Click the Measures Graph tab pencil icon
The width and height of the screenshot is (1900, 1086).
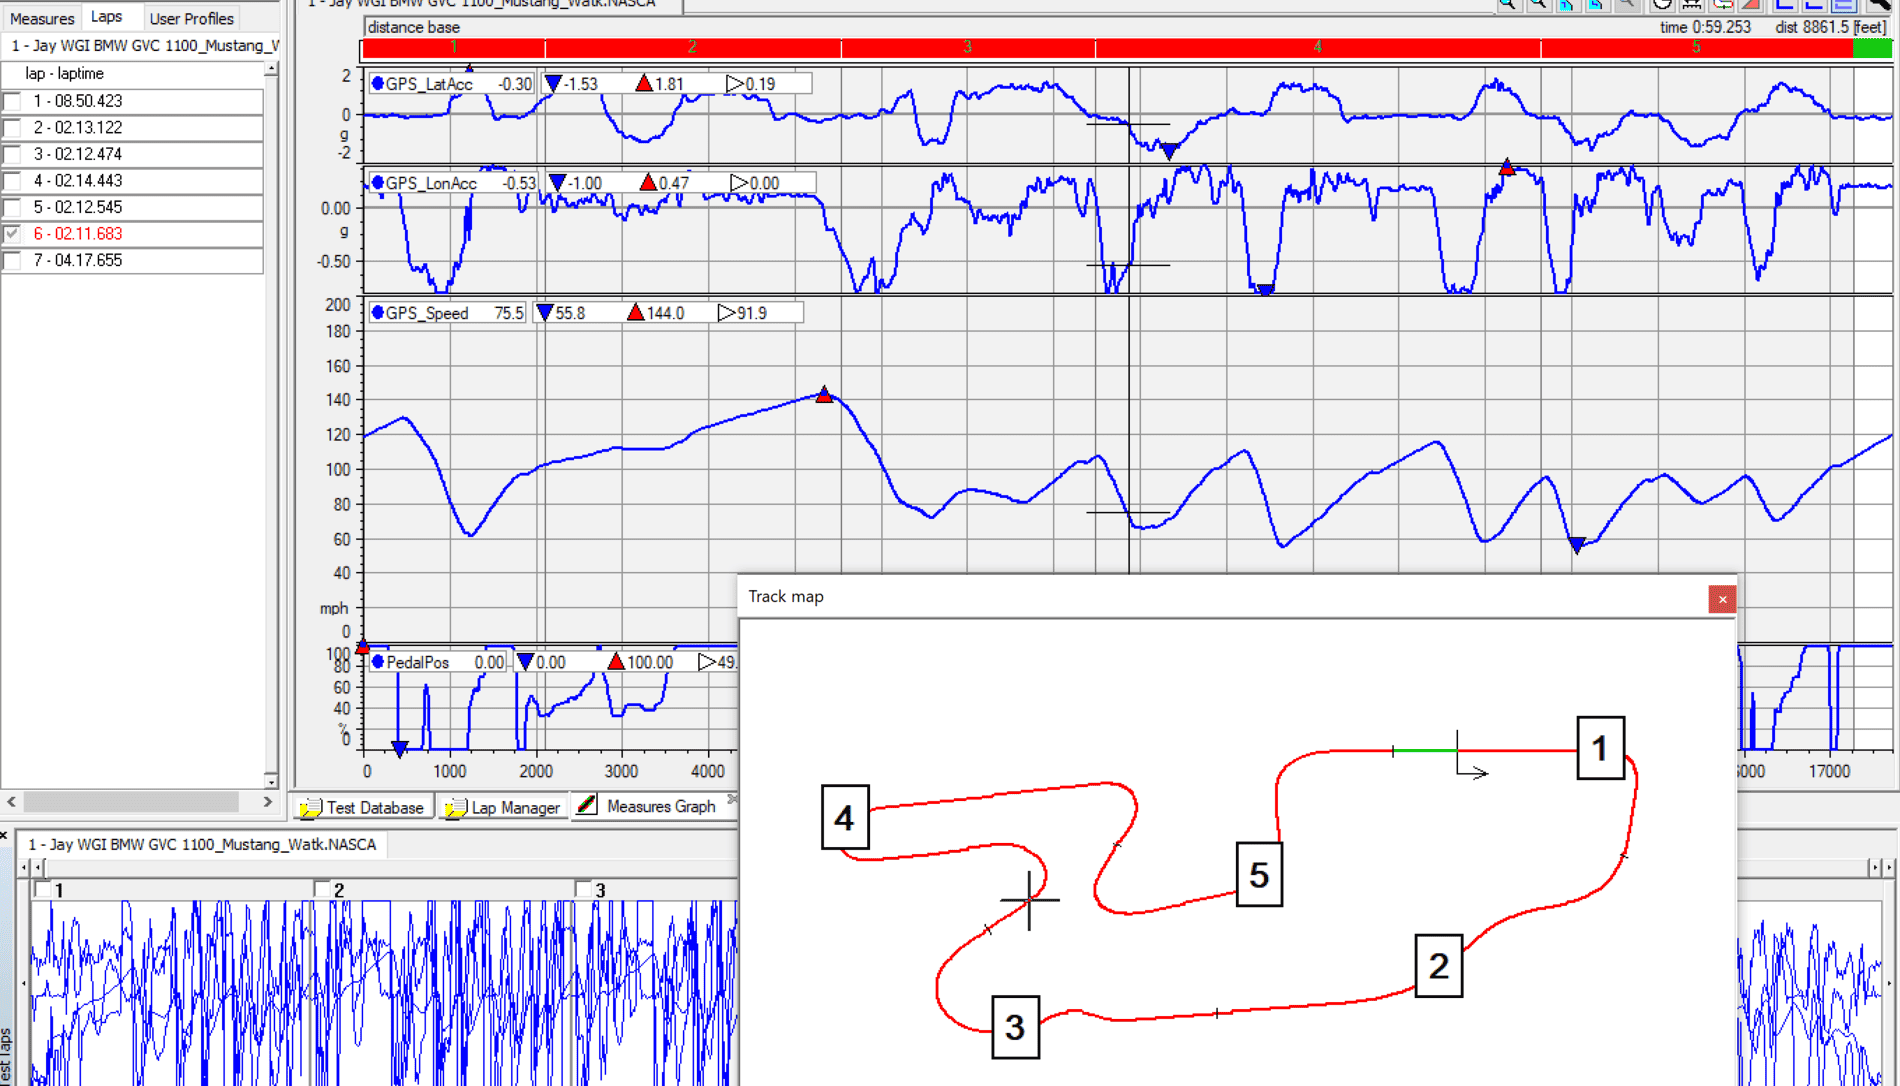coord(587,805)
